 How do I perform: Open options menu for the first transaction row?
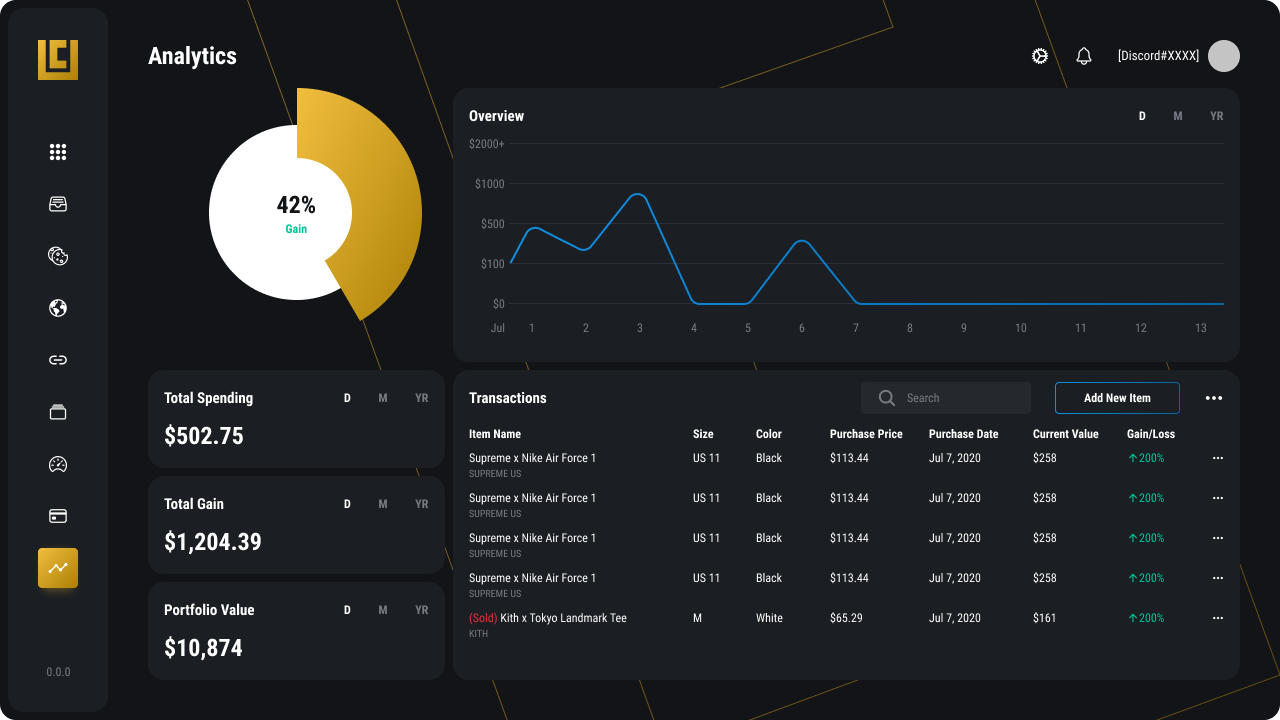point(1217,458)
